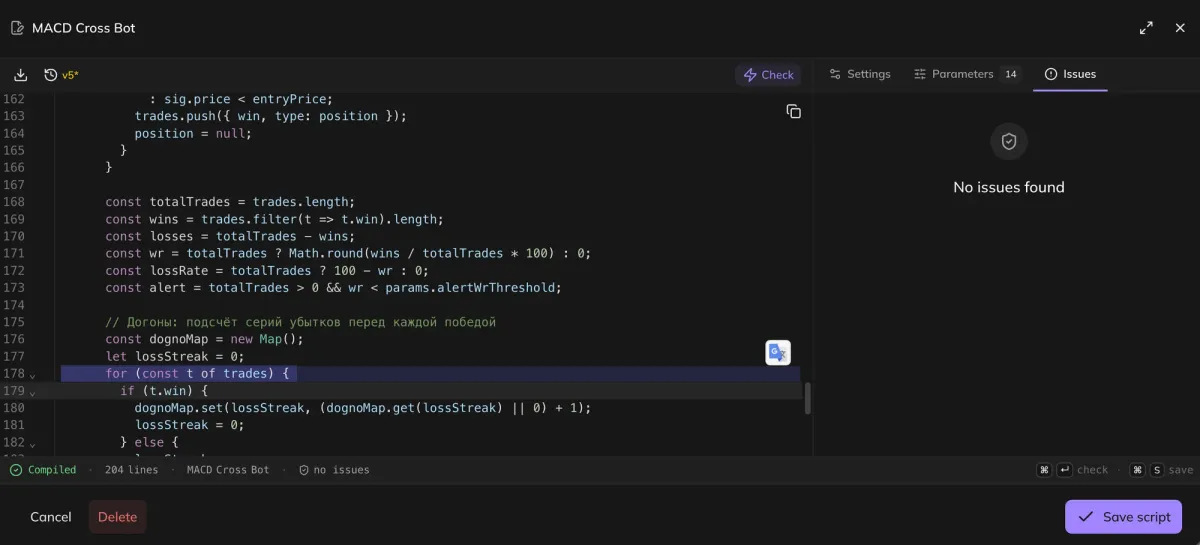Collapse the fold arrow at line 178
The width and height of the screenshot is (1200, 545).
pos(33,375)
